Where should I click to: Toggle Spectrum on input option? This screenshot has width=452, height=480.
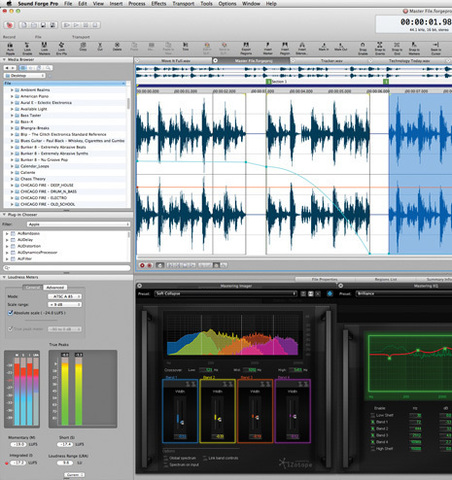166,464
